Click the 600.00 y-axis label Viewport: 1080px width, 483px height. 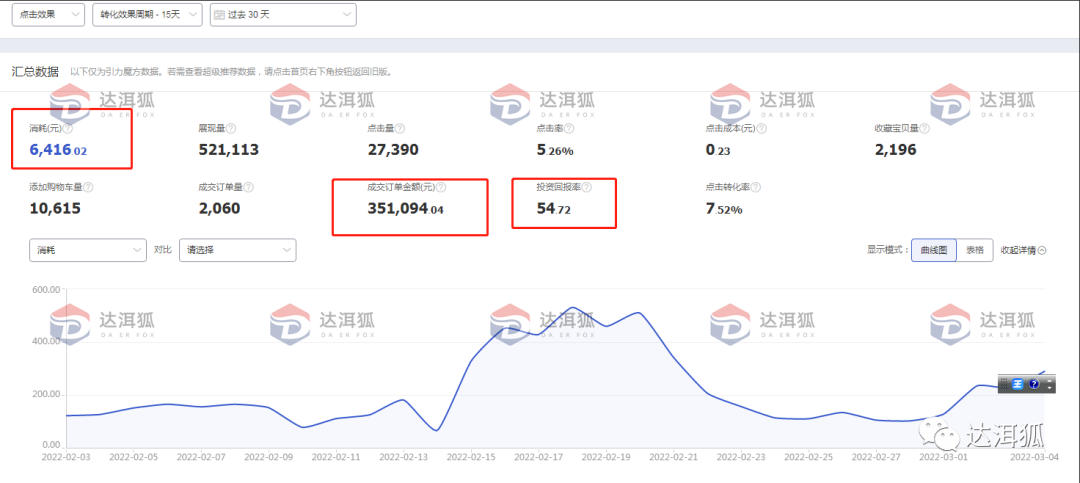(46, 289)
